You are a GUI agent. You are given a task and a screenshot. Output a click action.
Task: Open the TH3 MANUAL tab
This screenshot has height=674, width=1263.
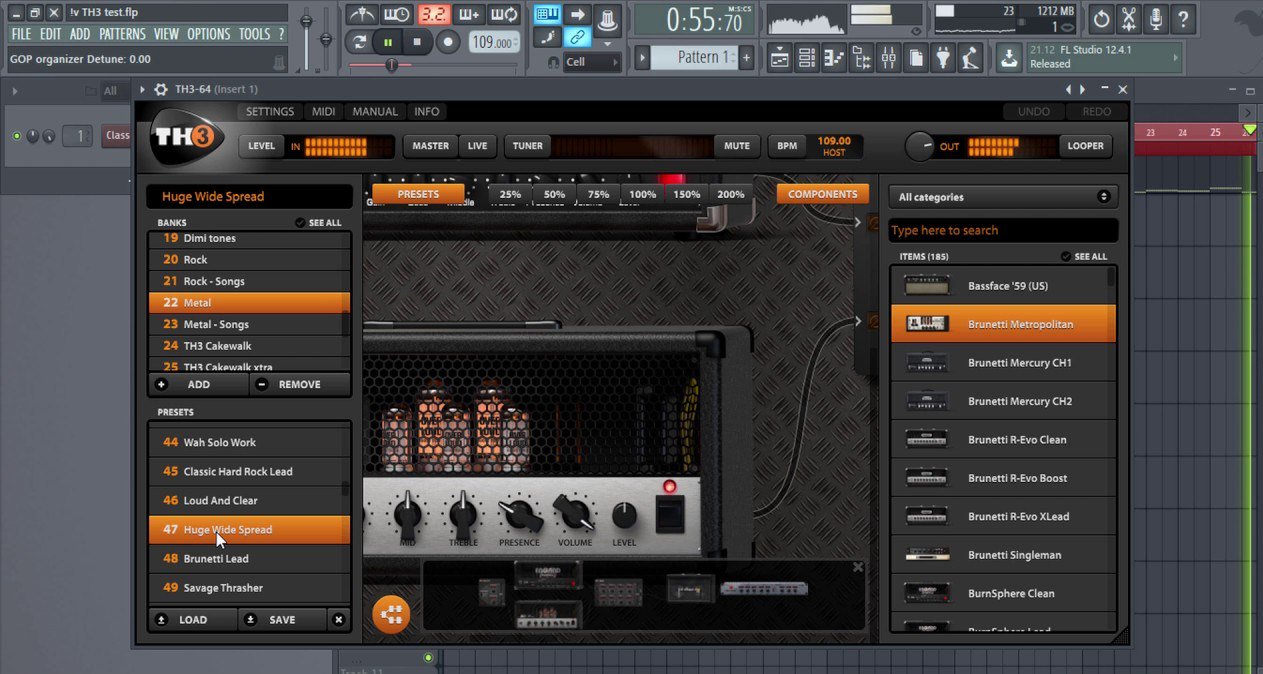coord(375,112)
